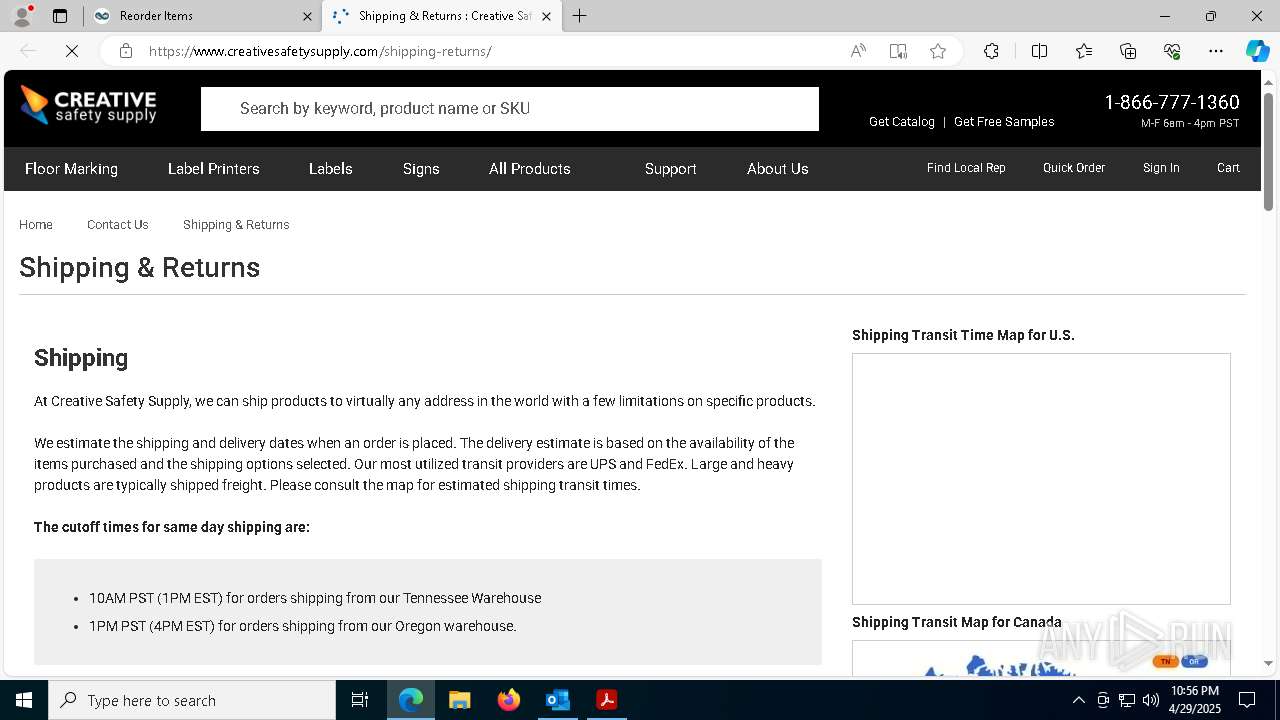This screenshot has width=1280, height=720.
Task: Select the Shipping & Returns browser tab
Action: point(441,16)
